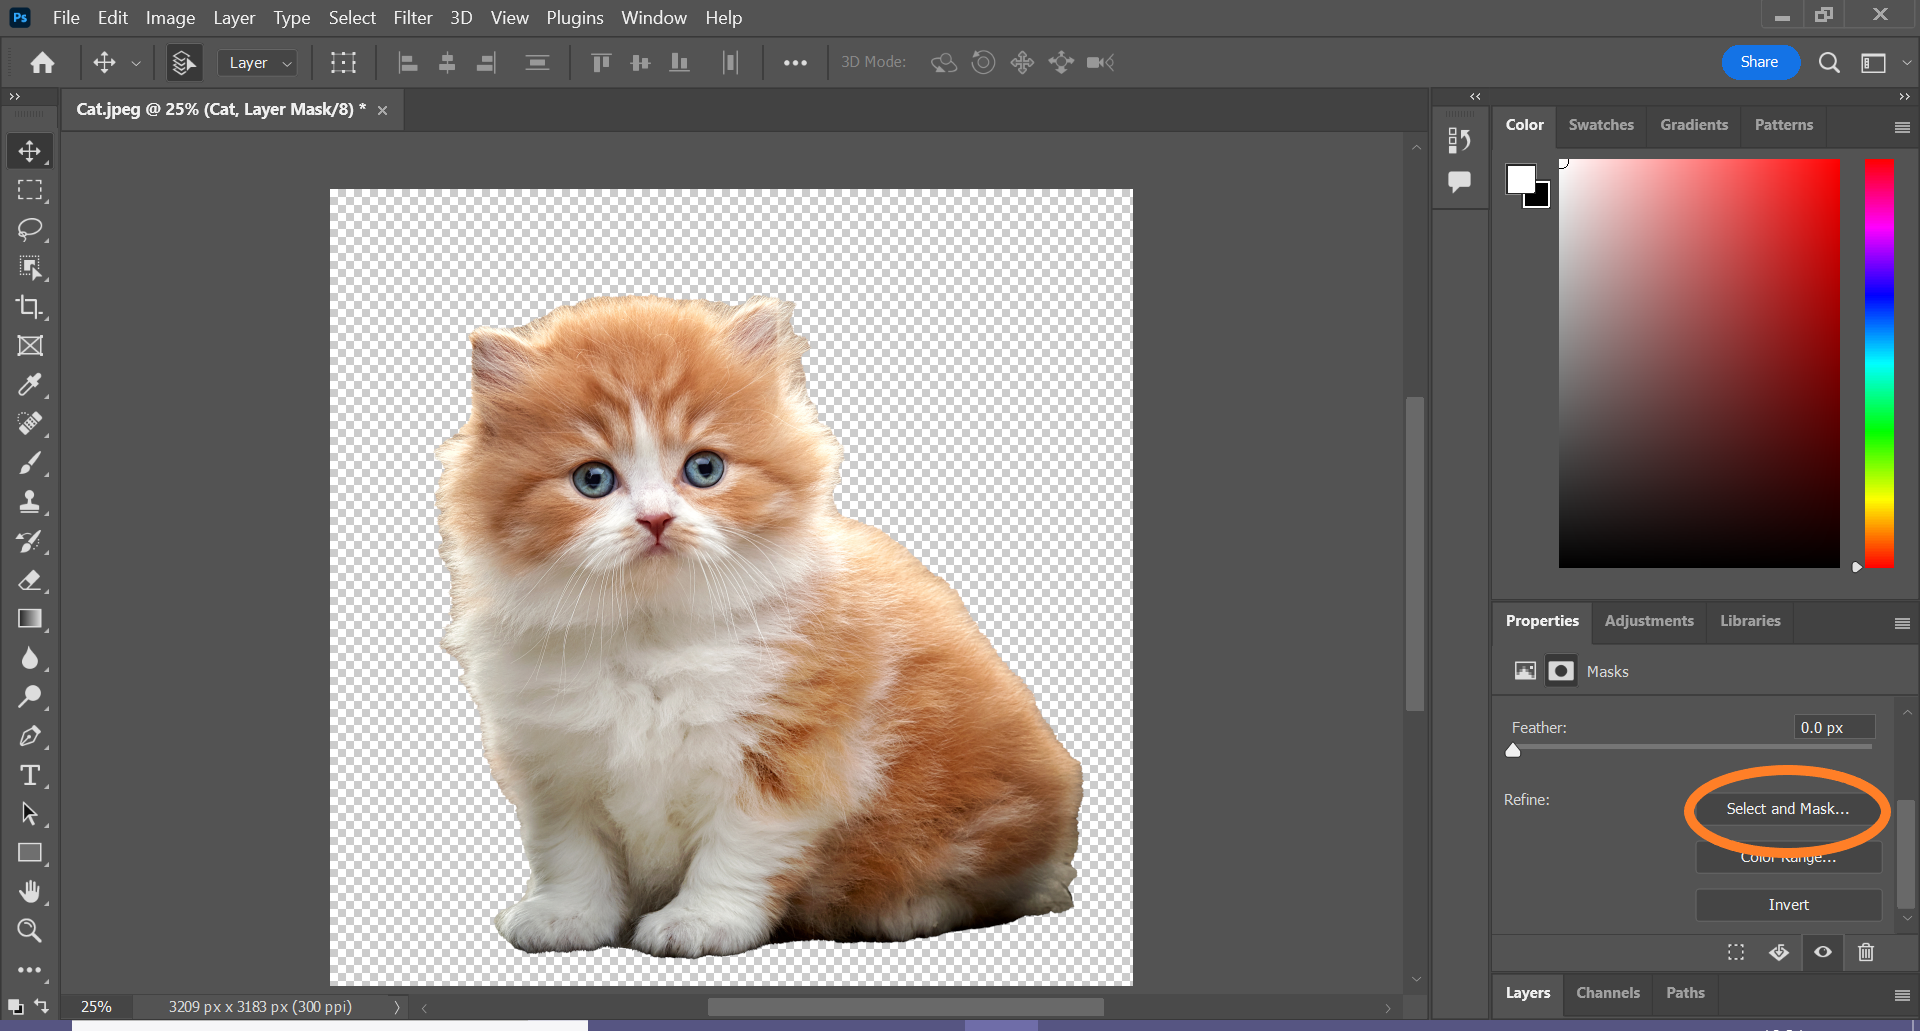Screen dimensions: 1920x1031
Task: Click the Search magnifier icon
Action: click(1829, 63)
